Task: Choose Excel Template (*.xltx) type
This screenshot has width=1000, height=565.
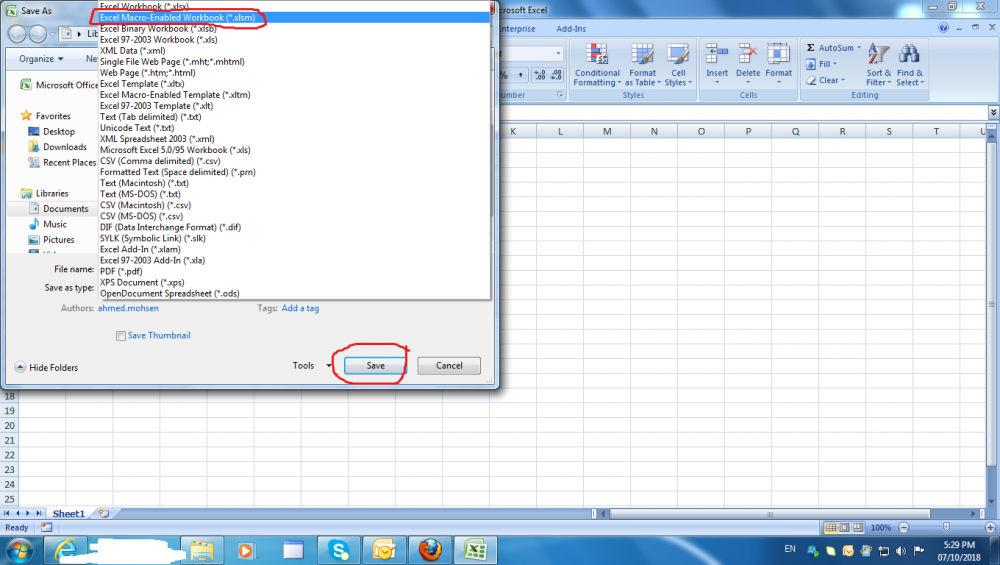Action: pyautogui.click(x=295, y=84)
